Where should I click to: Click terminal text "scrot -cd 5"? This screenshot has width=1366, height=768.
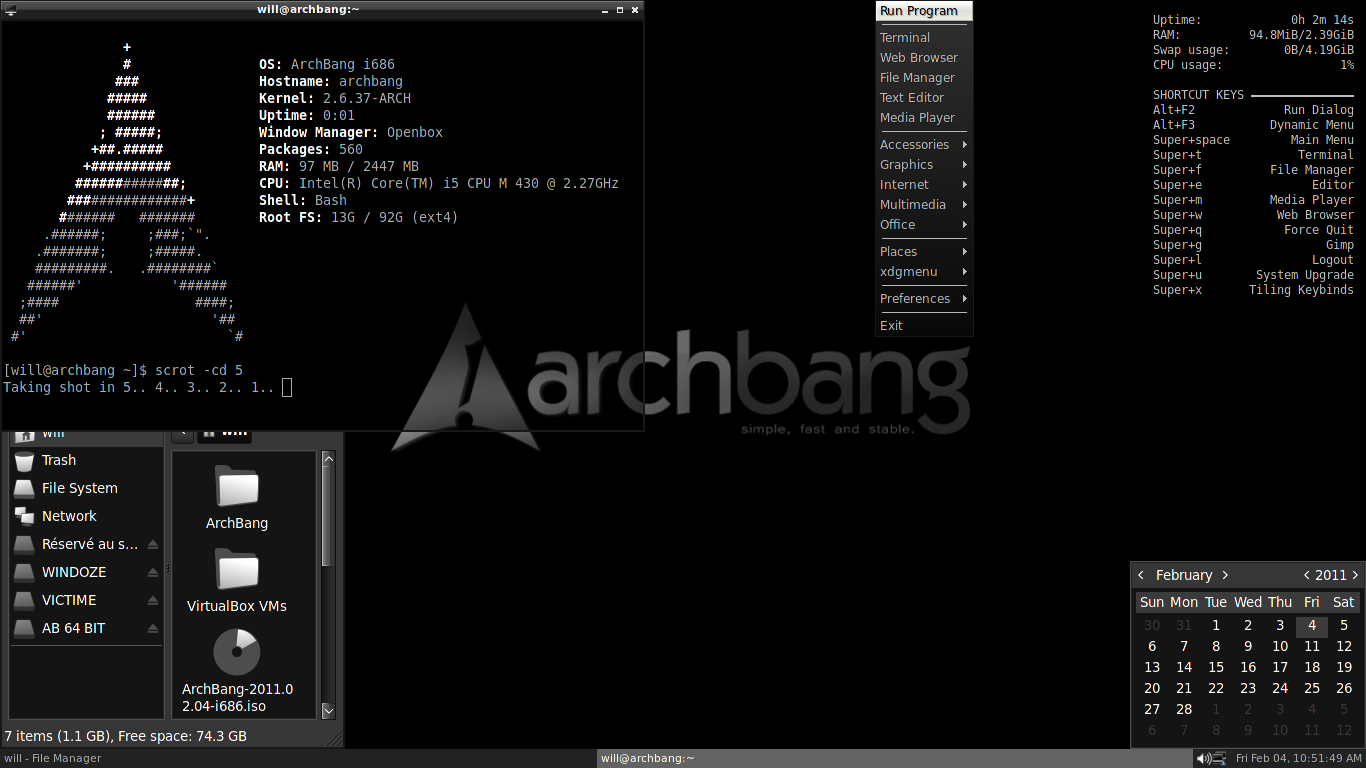199,370
